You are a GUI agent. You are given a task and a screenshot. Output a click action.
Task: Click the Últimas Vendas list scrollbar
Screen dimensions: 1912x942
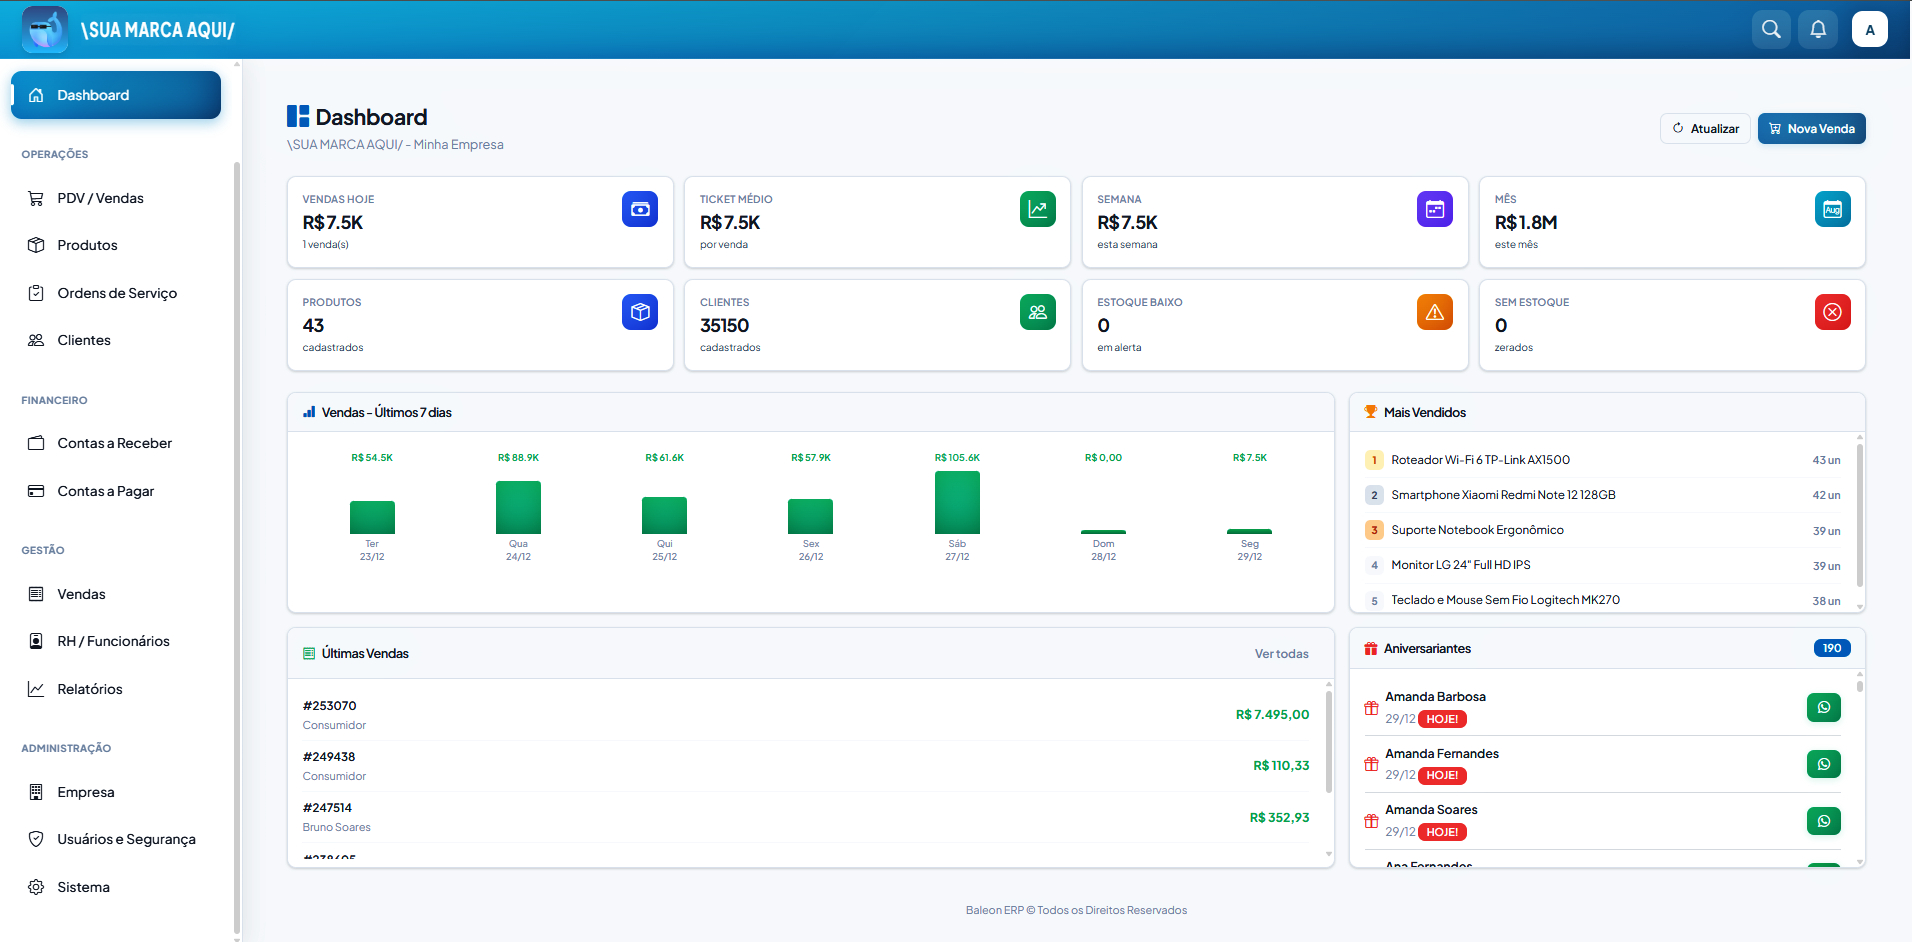point(1328,740)
